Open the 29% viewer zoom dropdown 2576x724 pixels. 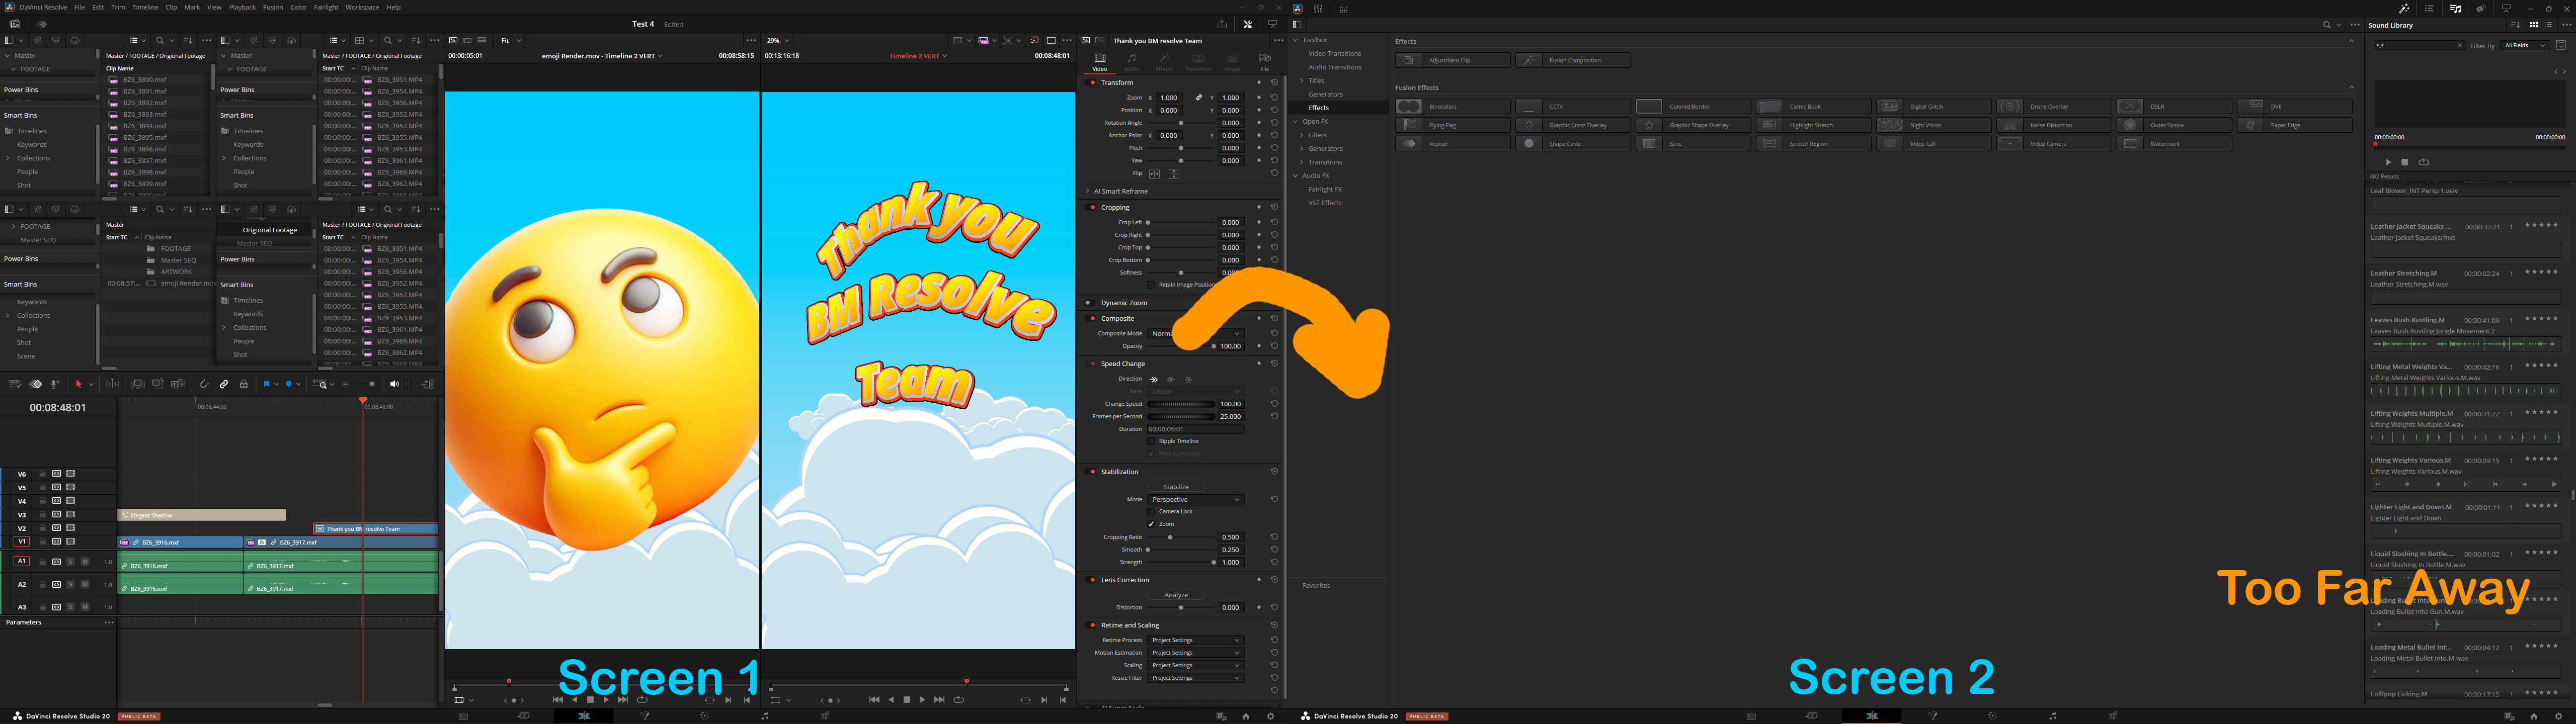(778, 41)
